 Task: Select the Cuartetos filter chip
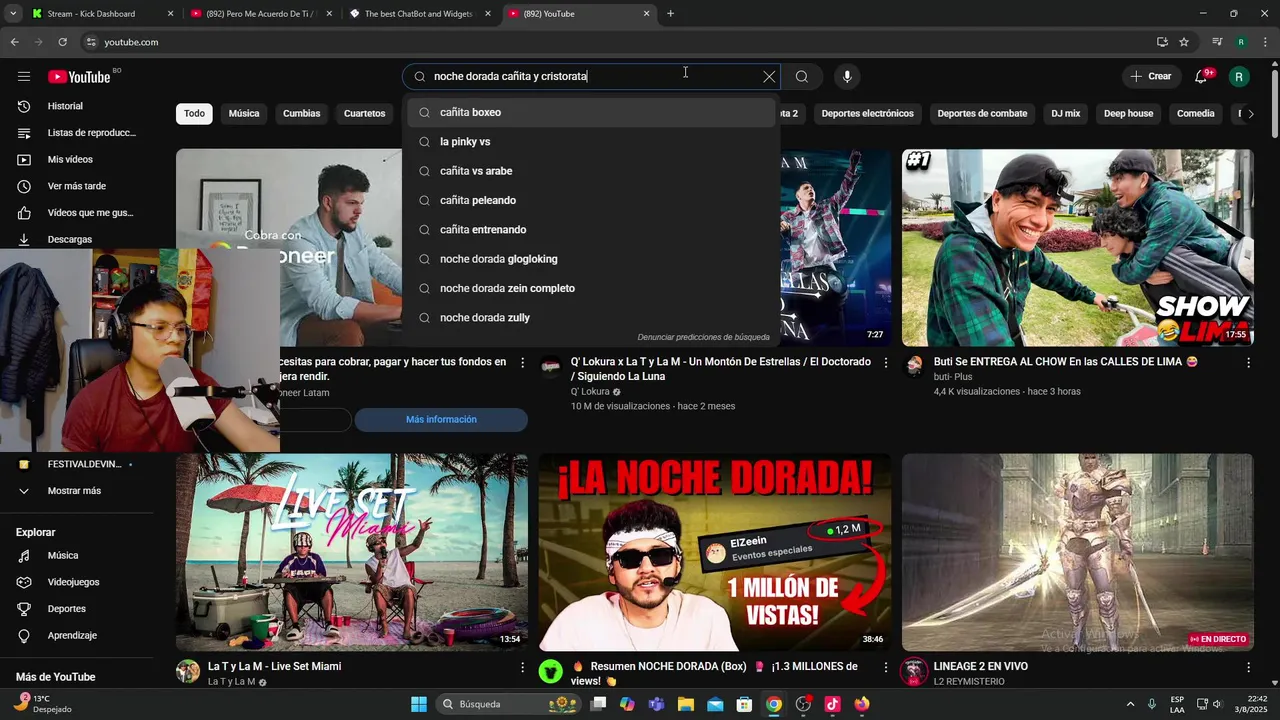(x=365, y=114)
